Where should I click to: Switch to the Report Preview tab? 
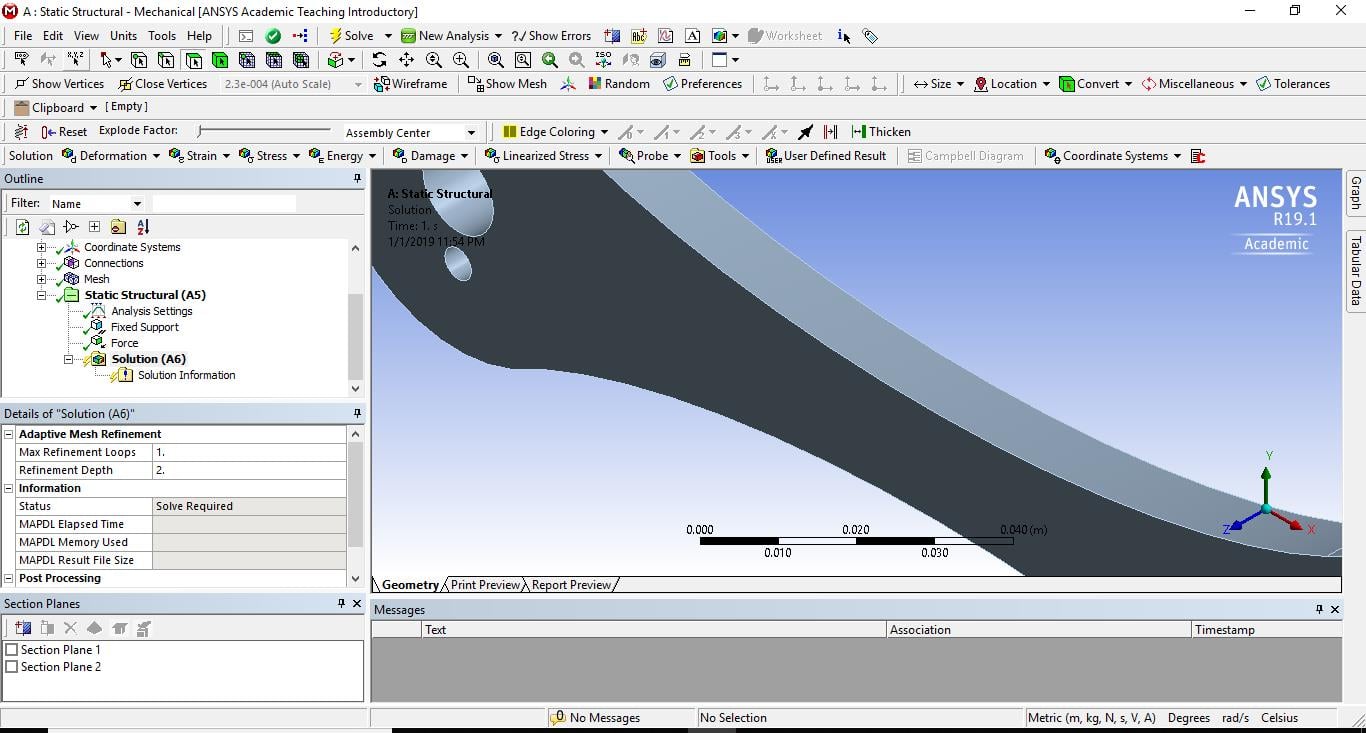(x=571, y=585)
